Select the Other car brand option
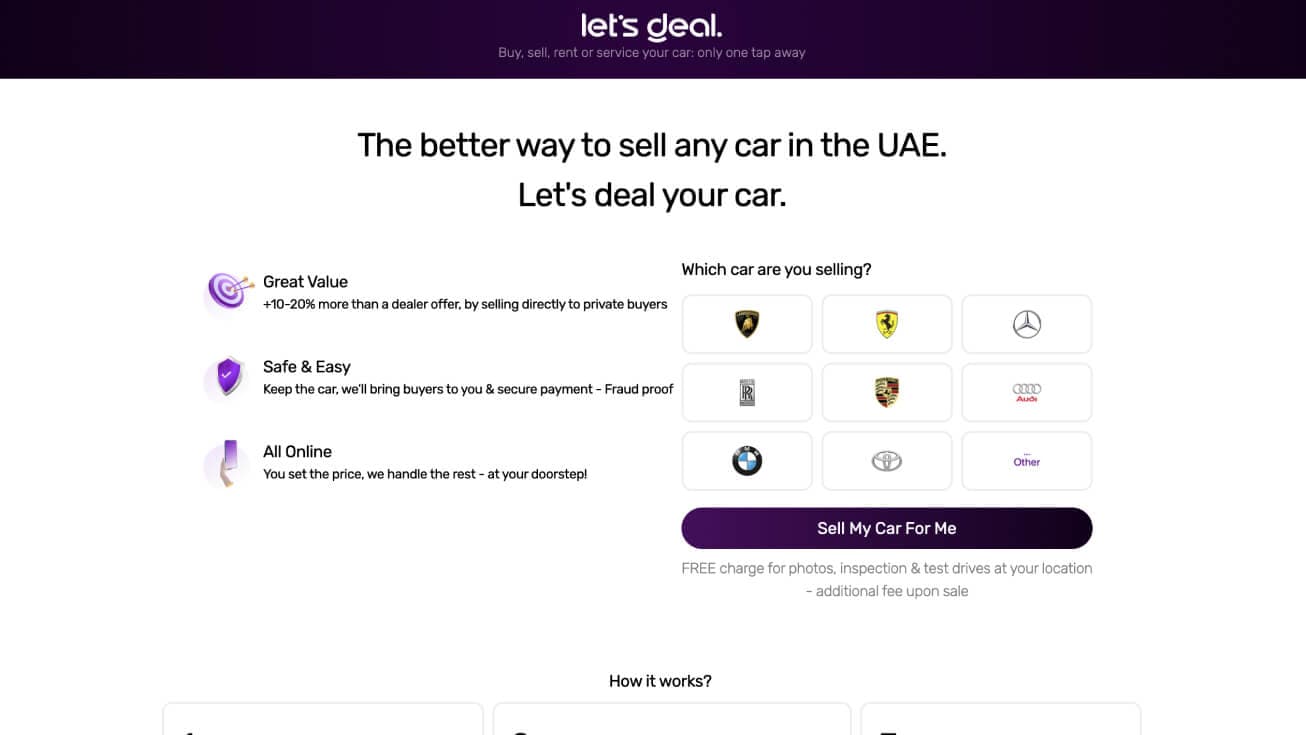This screenshot has height=735, width=1306. pyautogui.click(x=1027, y=461)
